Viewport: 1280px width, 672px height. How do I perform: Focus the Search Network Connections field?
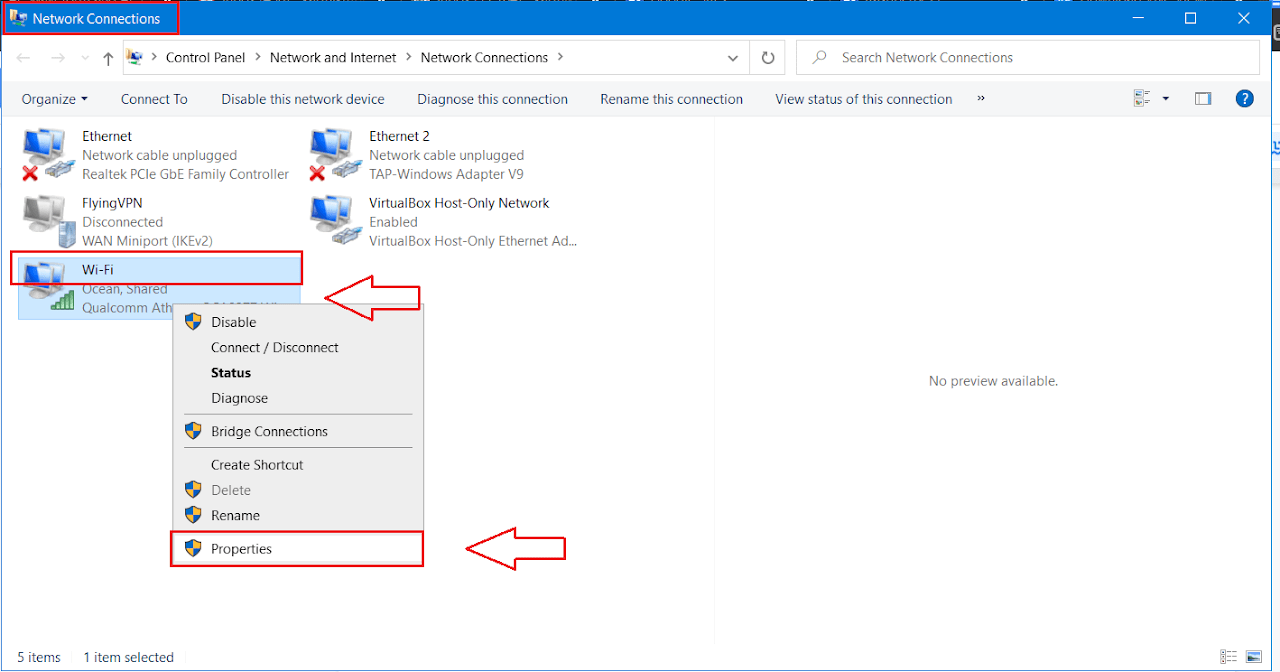click(1027, 58)
